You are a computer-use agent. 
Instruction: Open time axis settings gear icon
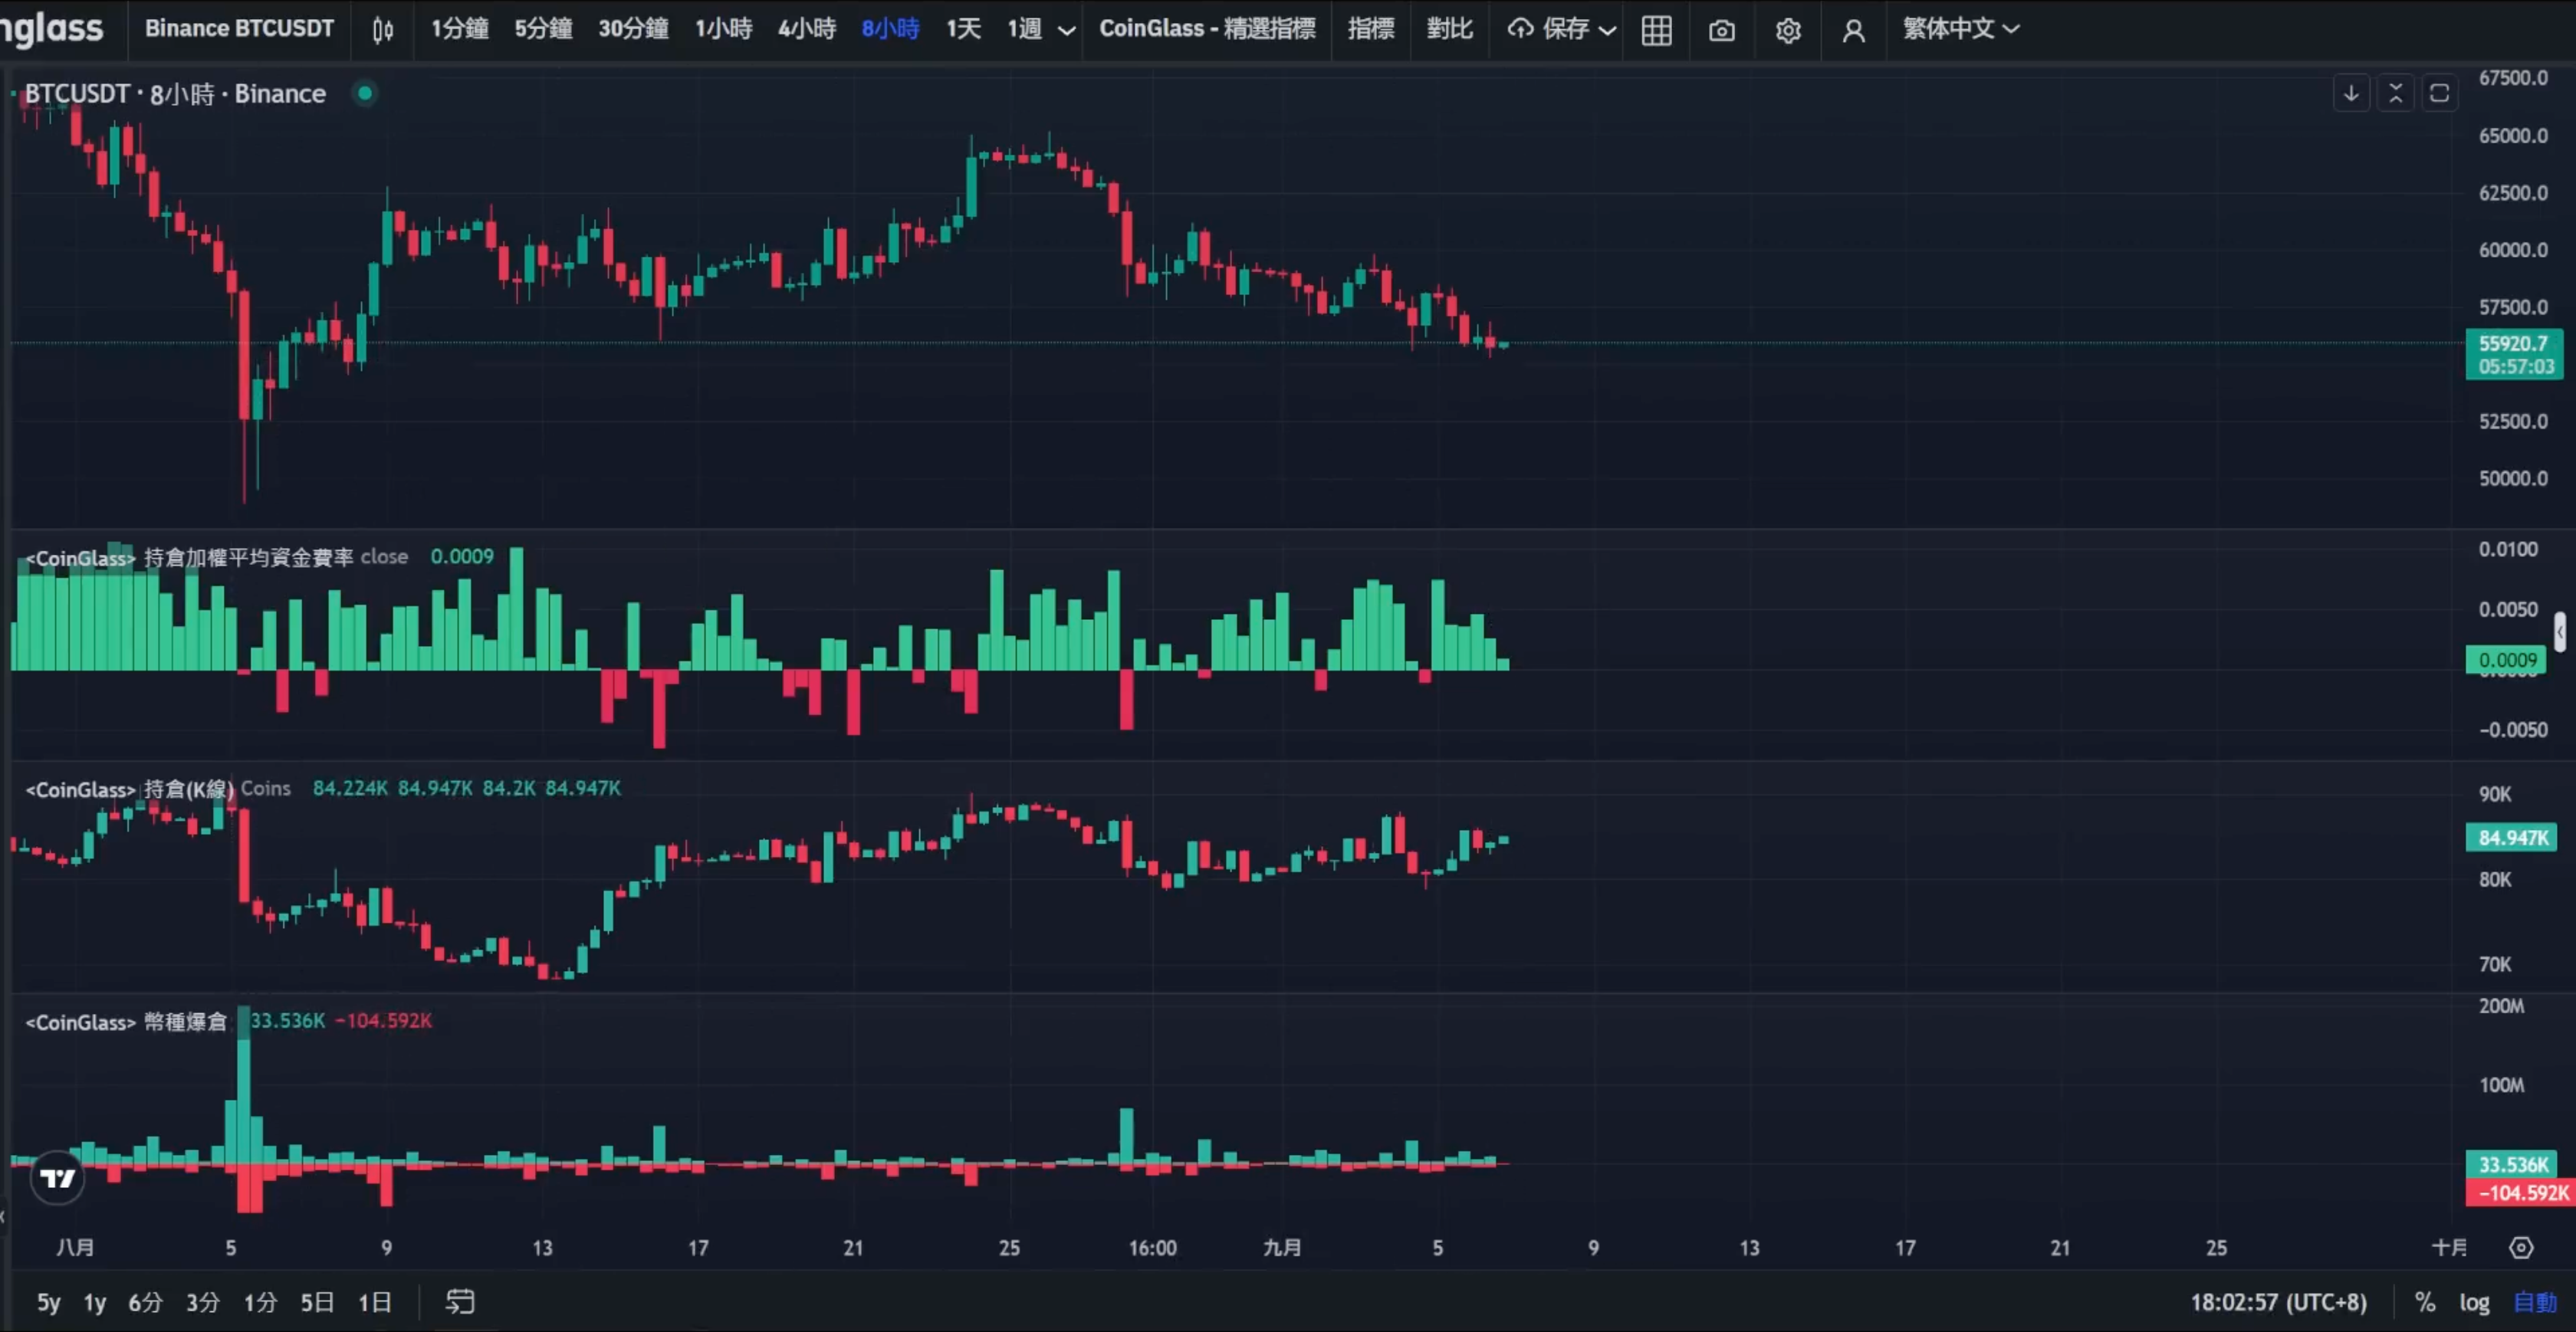pyautogui.click(x=2521, y=1247)
